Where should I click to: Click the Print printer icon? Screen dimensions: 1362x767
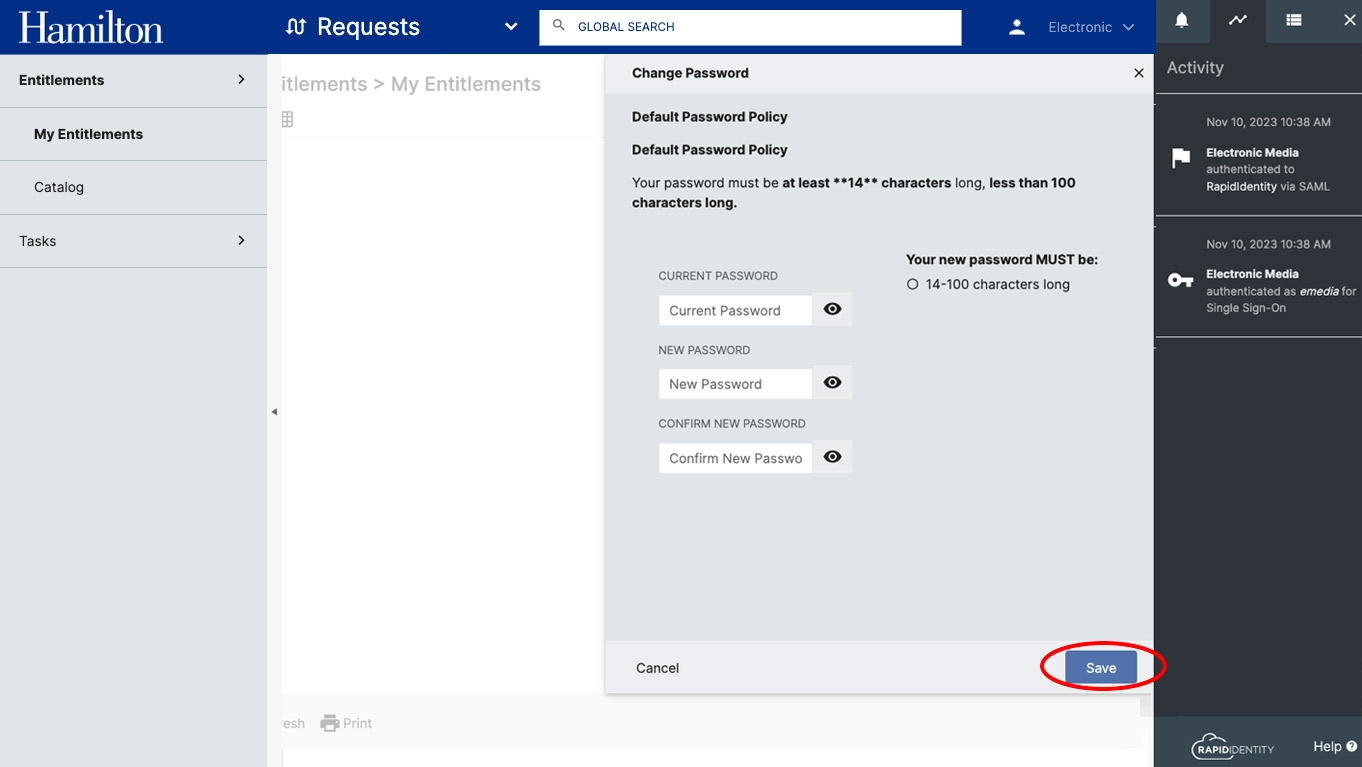click(330, 723)
